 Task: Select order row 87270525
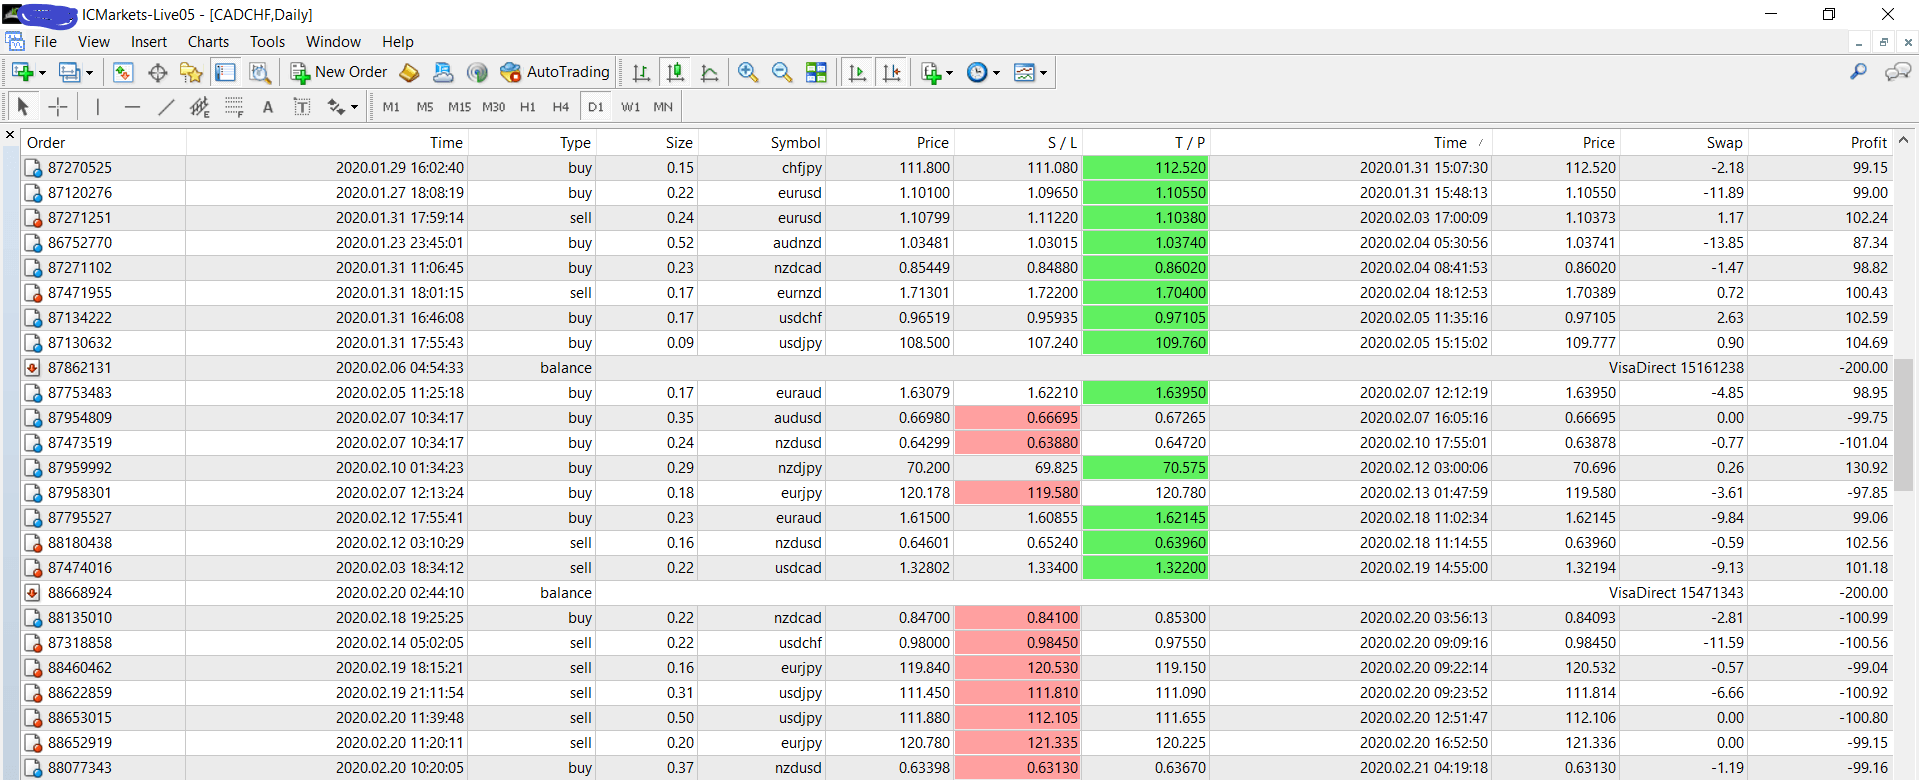(958, 168)
